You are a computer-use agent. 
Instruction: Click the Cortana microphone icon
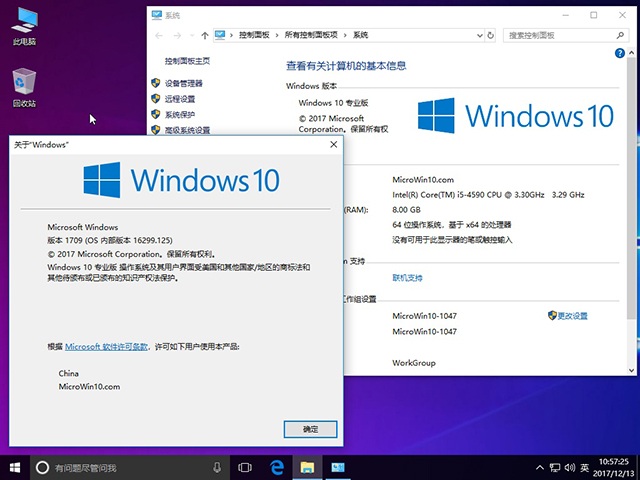217,468
